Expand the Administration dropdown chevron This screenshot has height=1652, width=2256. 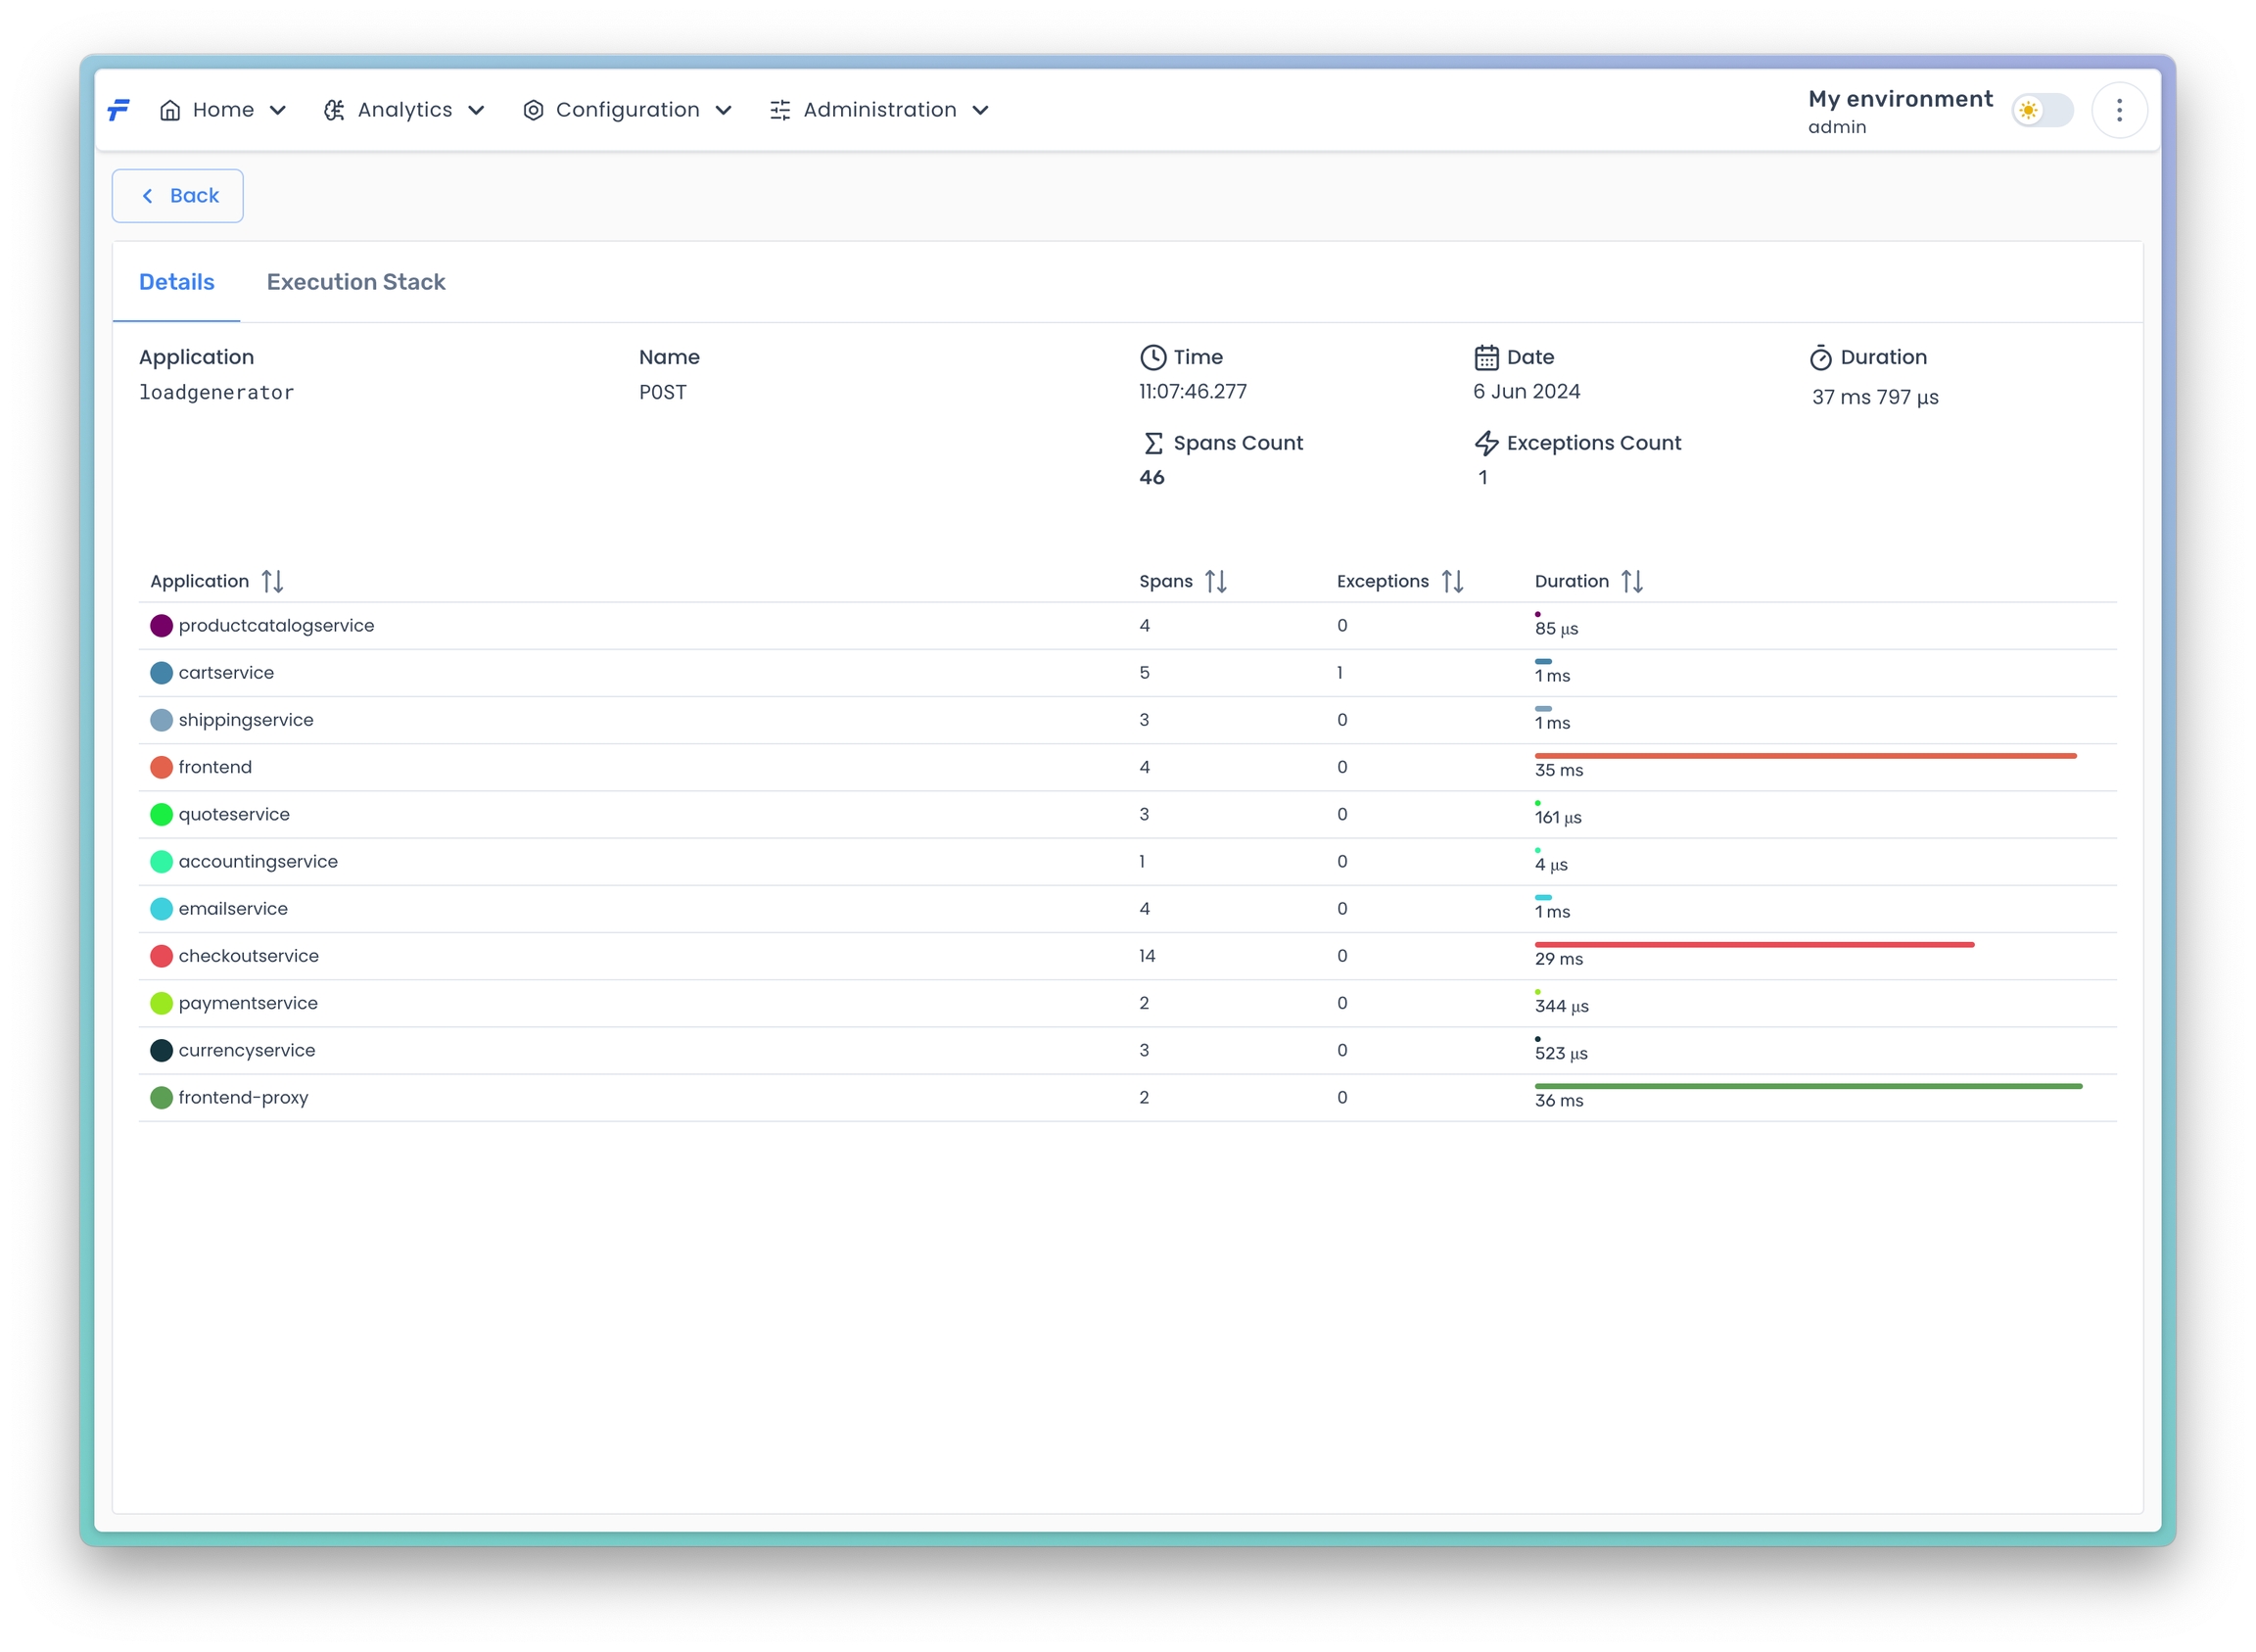(x=980, y=110)
